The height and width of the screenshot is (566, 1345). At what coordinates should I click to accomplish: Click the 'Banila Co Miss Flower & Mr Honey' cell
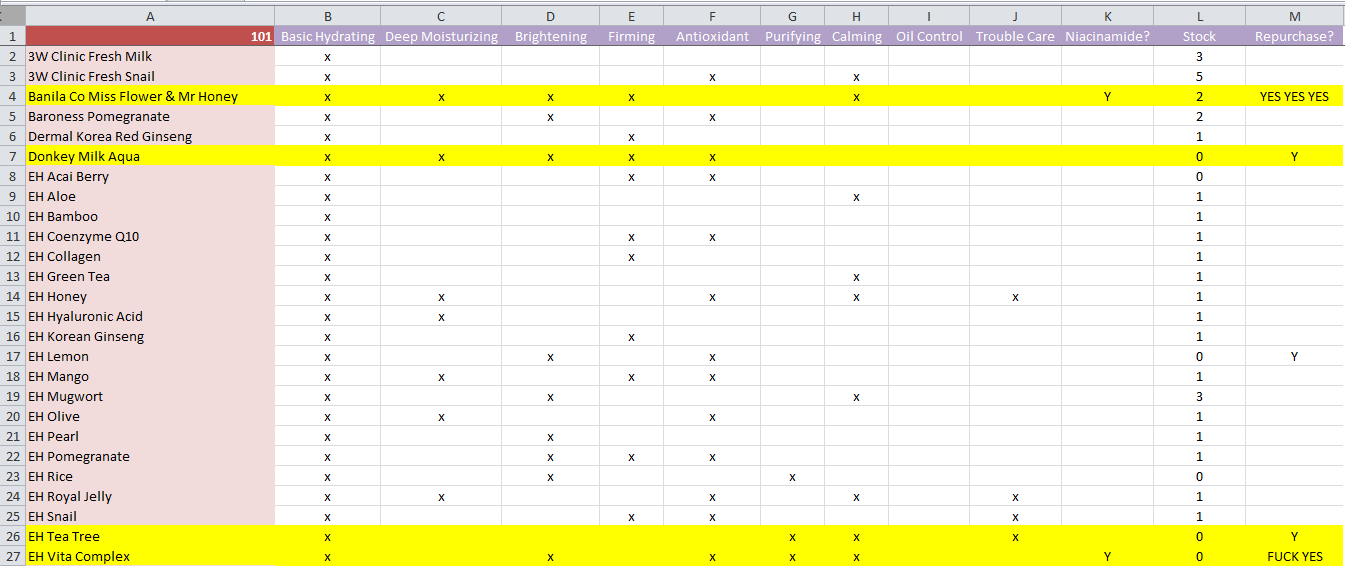tap(133, 97)
